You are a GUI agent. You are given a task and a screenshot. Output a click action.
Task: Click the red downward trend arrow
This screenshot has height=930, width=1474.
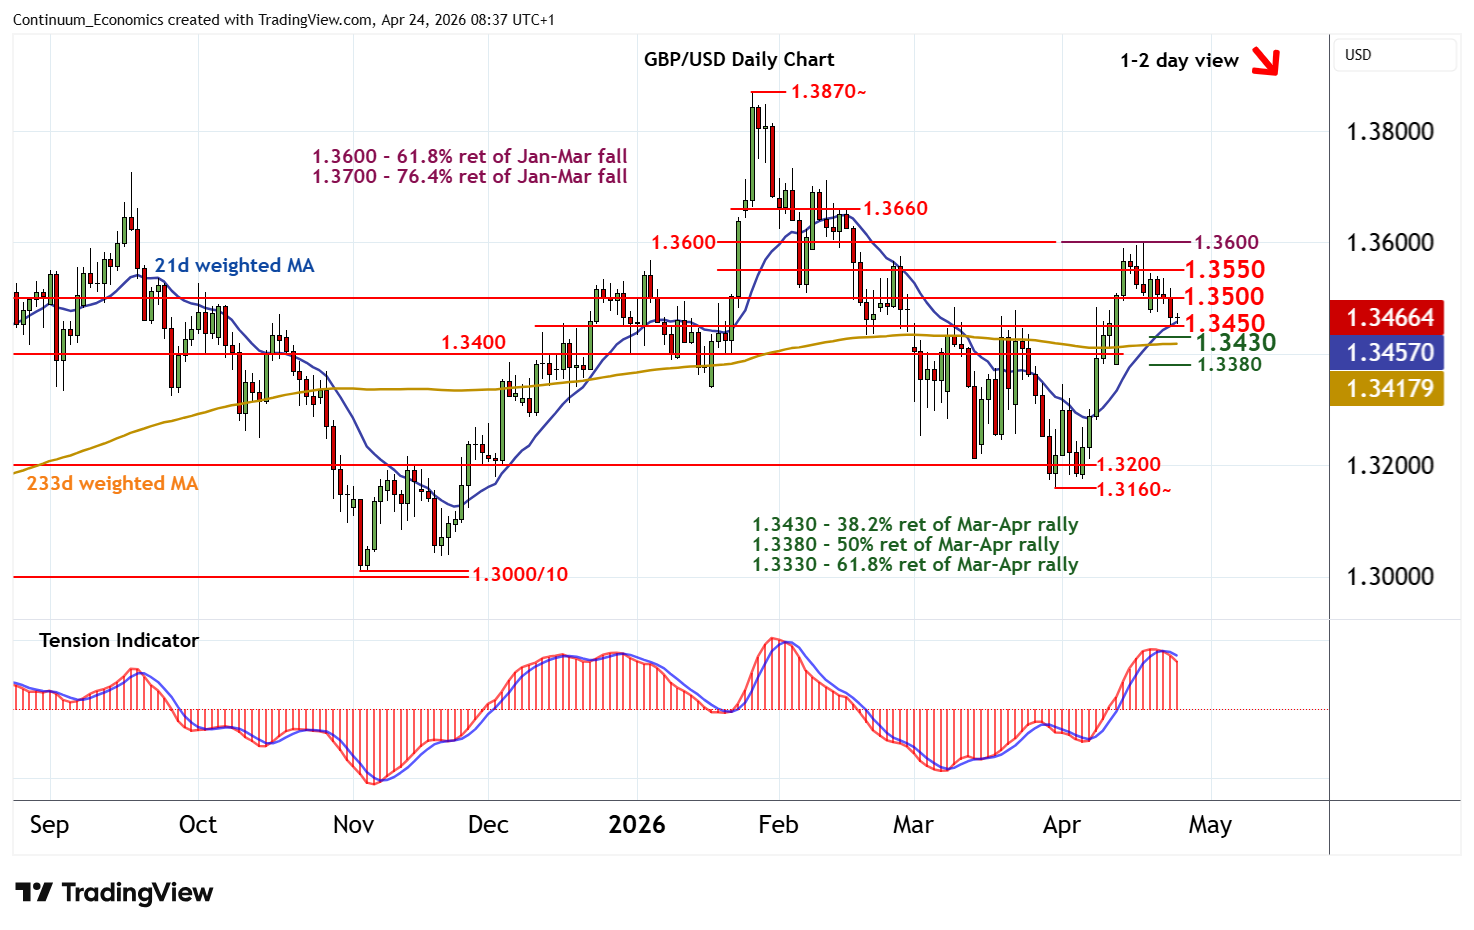pos(1266,62)
